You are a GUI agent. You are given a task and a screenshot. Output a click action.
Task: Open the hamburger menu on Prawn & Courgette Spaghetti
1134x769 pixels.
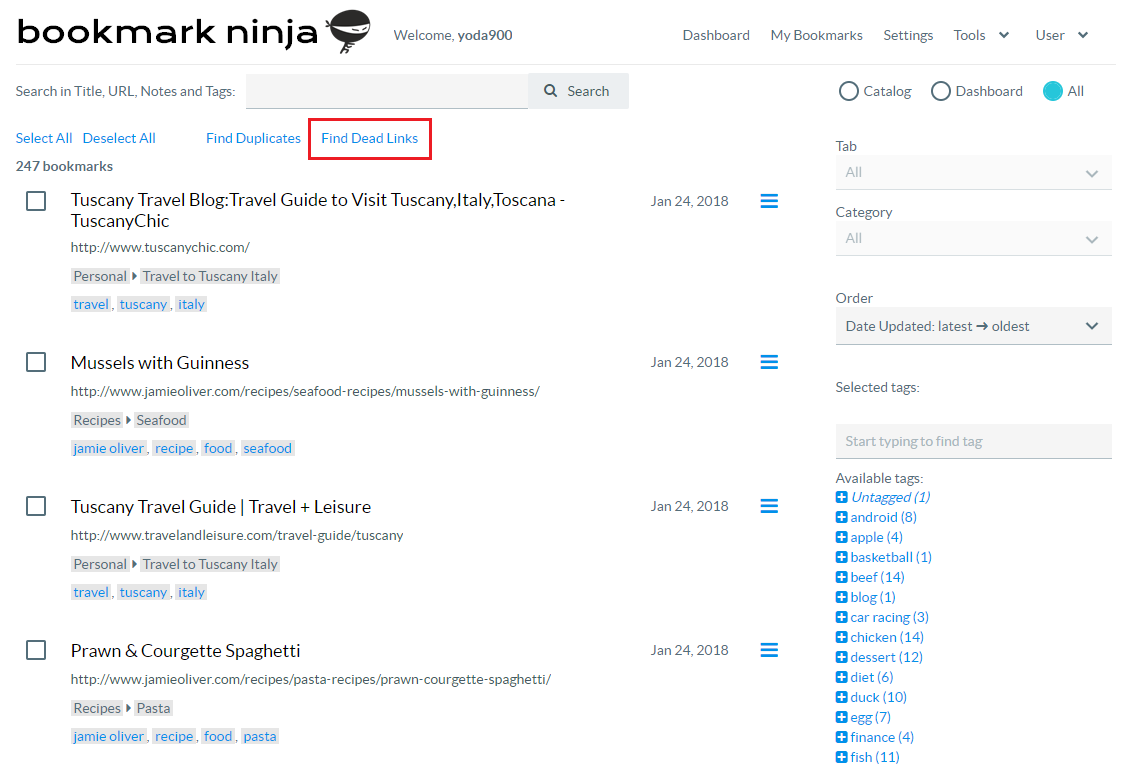[x=768, y=649]
